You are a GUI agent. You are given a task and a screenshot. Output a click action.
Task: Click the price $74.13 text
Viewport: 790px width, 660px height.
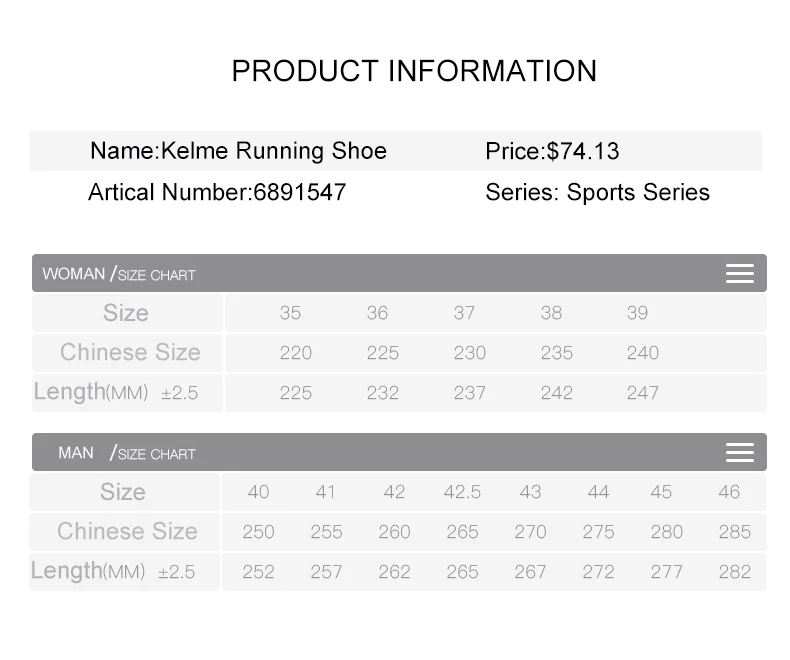coord(552,151)
